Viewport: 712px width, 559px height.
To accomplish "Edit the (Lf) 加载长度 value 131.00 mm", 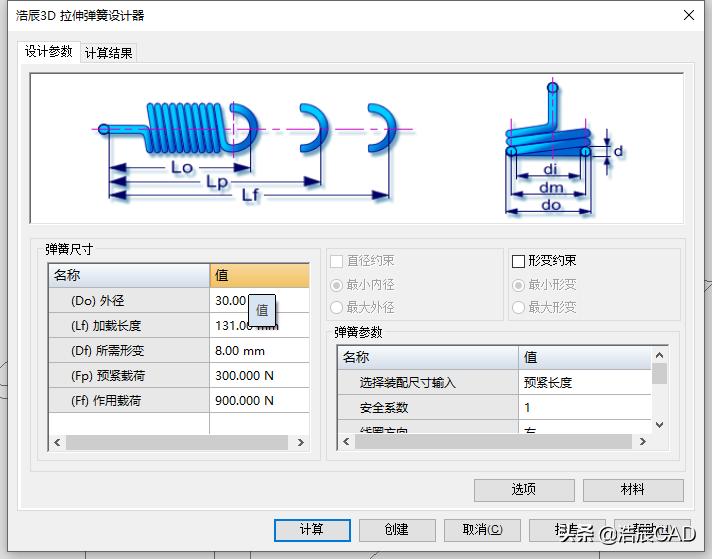I will coord(259,326).
